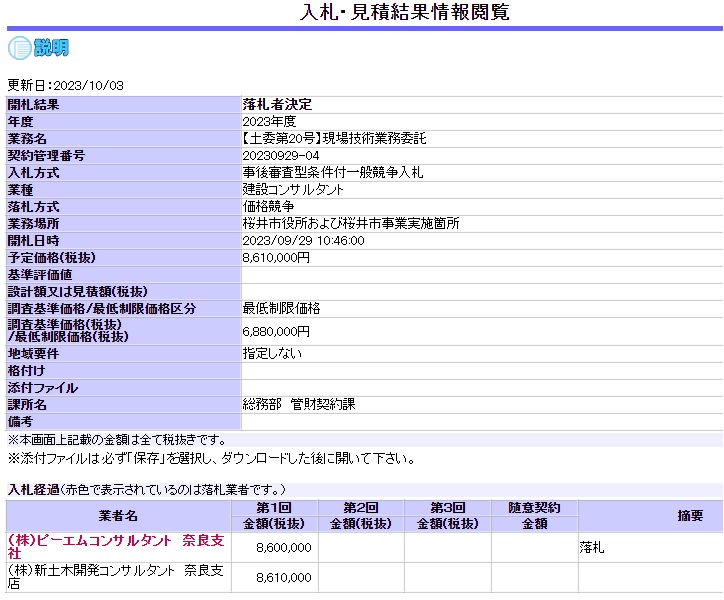Select the 総務部 管財契約課 department cell
The image size is (724, 600).
point(299,405)
